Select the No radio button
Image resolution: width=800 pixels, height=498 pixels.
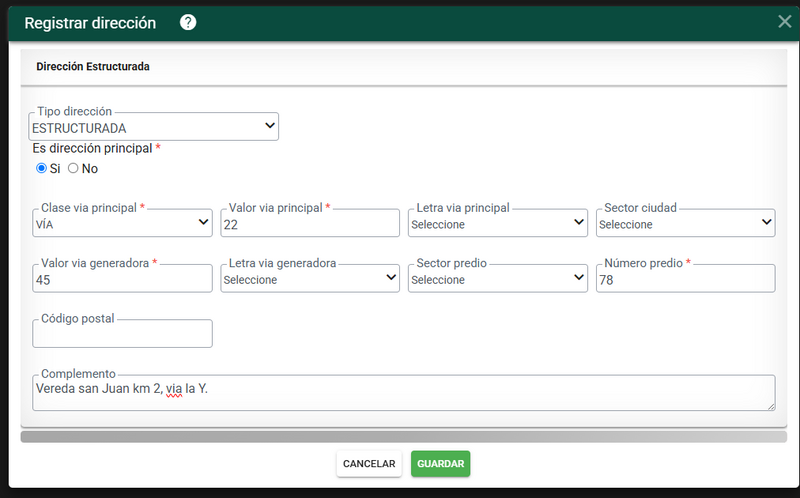73,168
